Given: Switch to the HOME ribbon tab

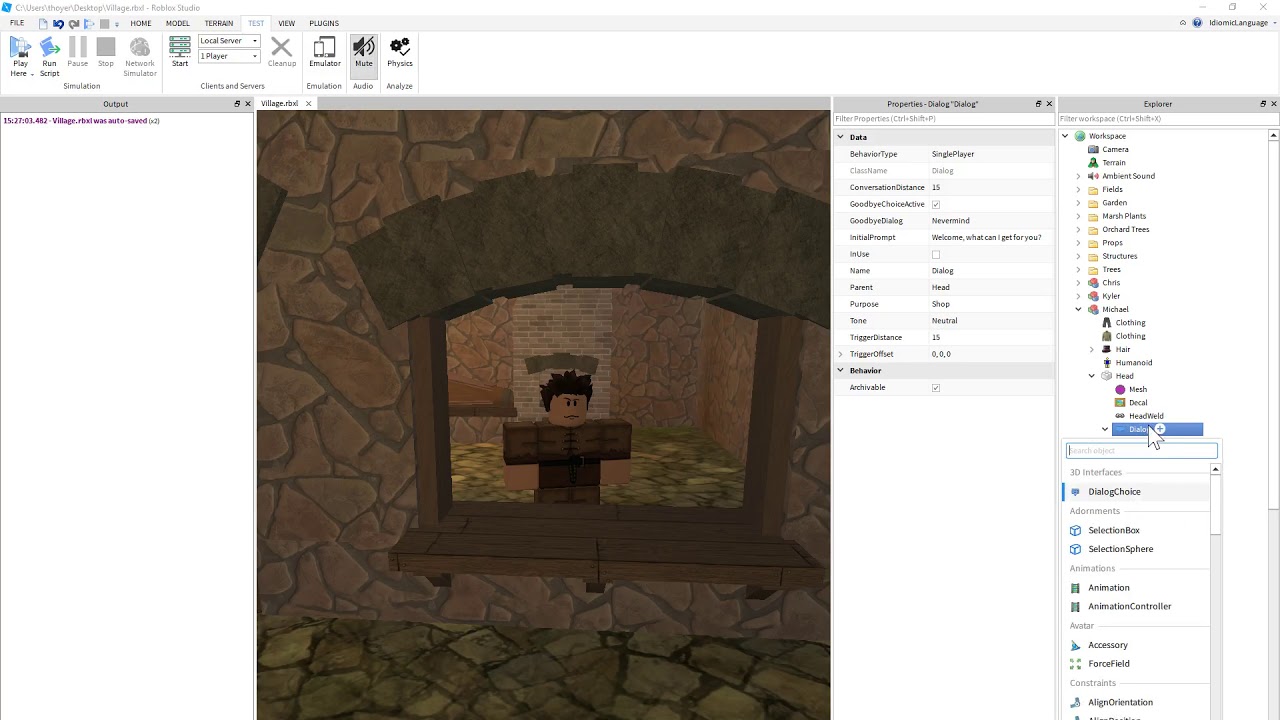Looking at the screenshot, I should [x=141, y=23].
